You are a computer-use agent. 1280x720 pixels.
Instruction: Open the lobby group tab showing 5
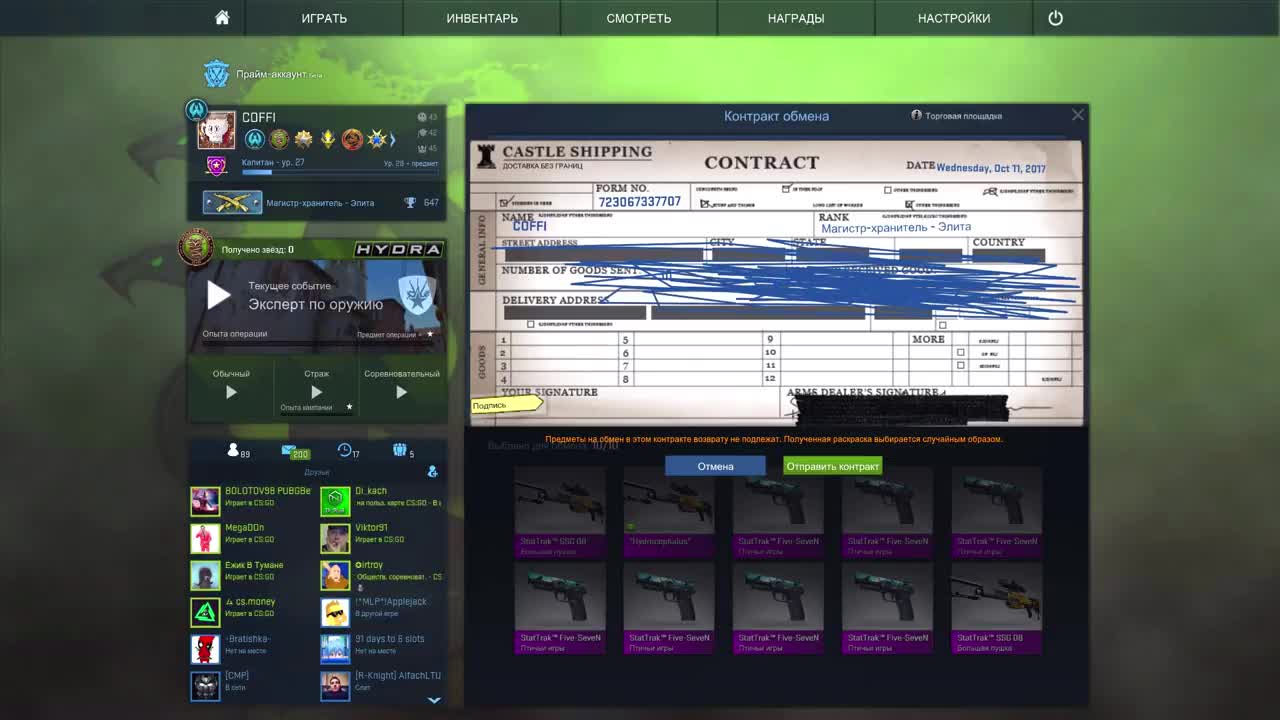403,452
